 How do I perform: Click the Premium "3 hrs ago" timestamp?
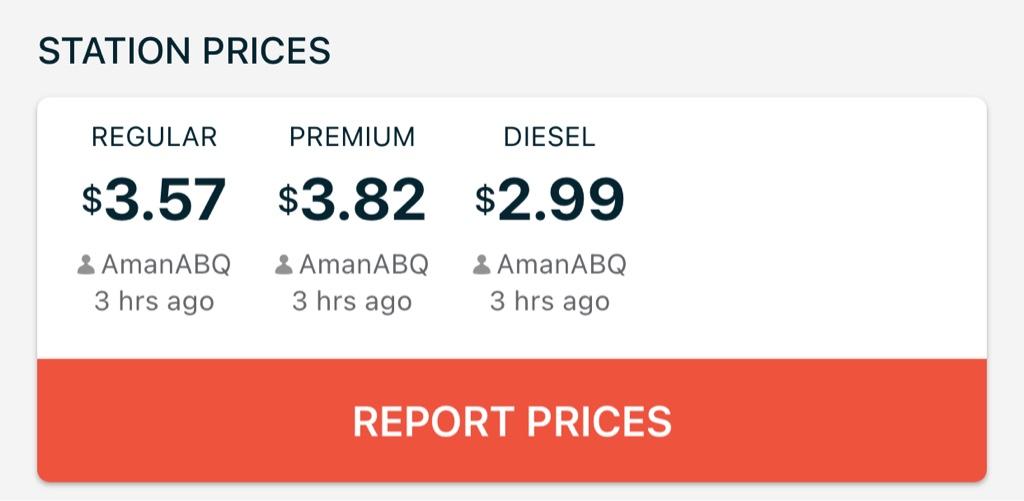(x=352, y=301)
